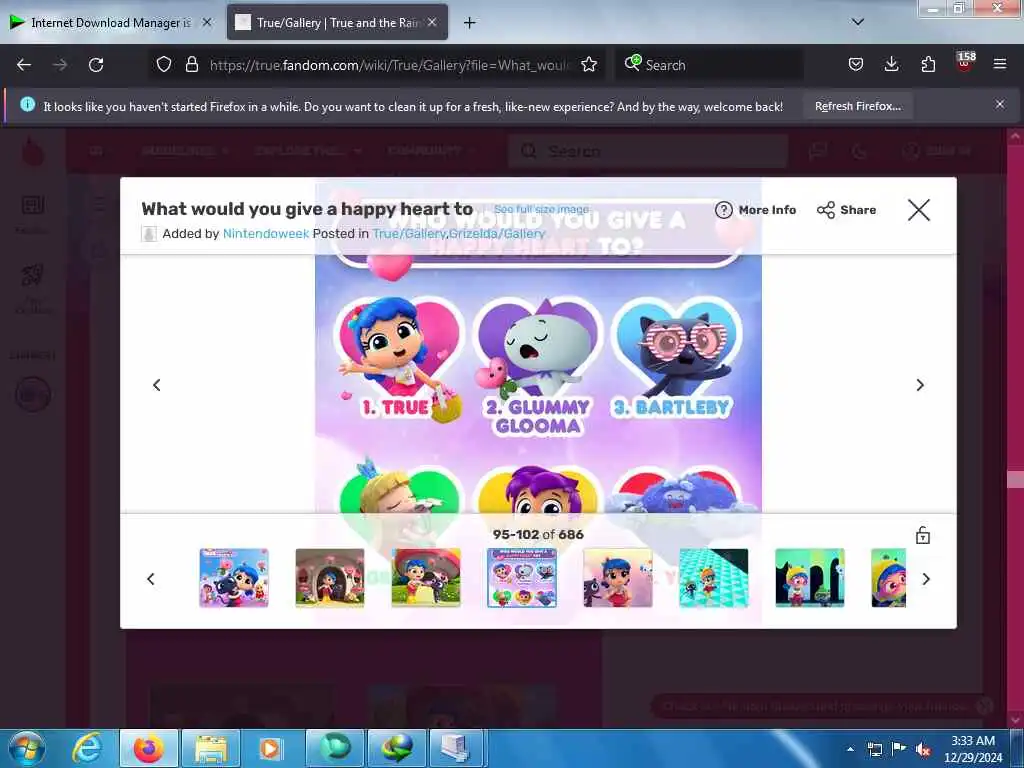Save to Pocket icon in toolbar
The image size is (1024, 768).
pos(856,65)
